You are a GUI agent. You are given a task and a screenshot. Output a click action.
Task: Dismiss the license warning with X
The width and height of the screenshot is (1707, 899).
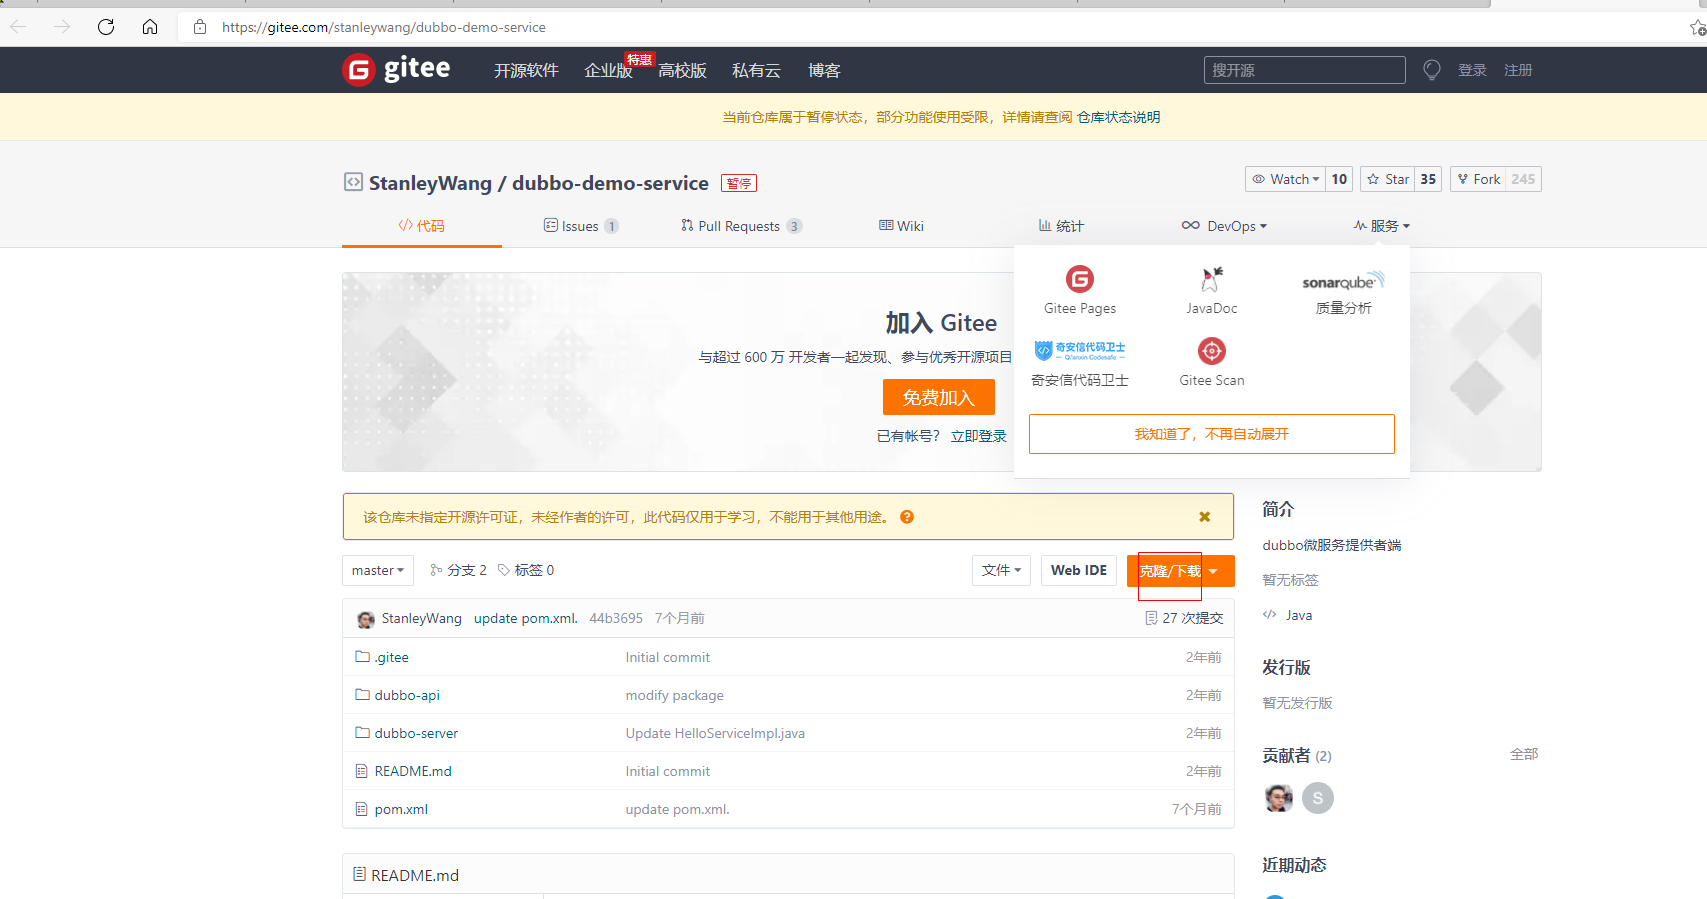1205,517
